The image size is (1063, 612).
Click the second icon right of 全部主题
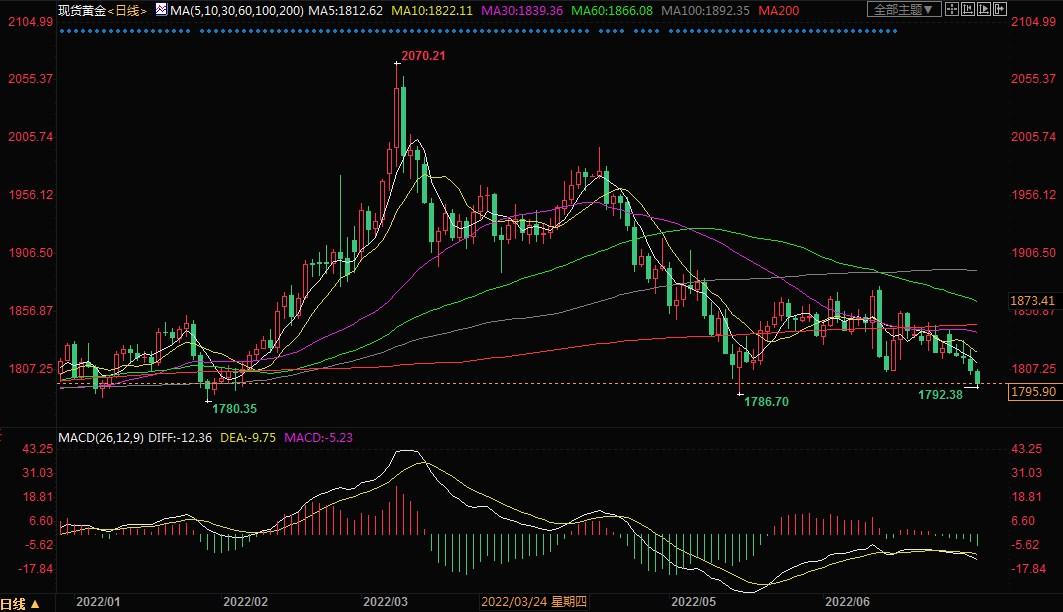[972, 9]
